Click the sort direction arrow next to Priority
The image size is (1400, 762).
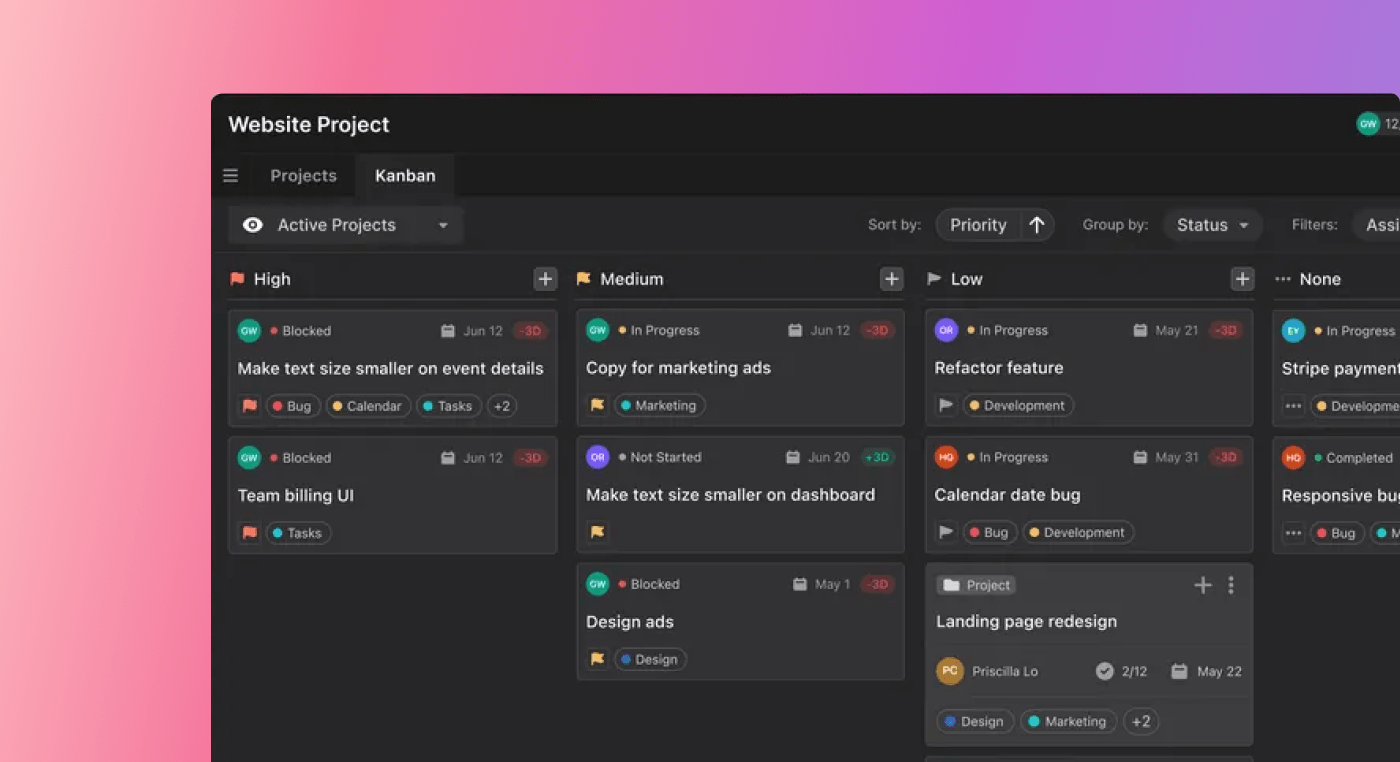pos(1037,225)
